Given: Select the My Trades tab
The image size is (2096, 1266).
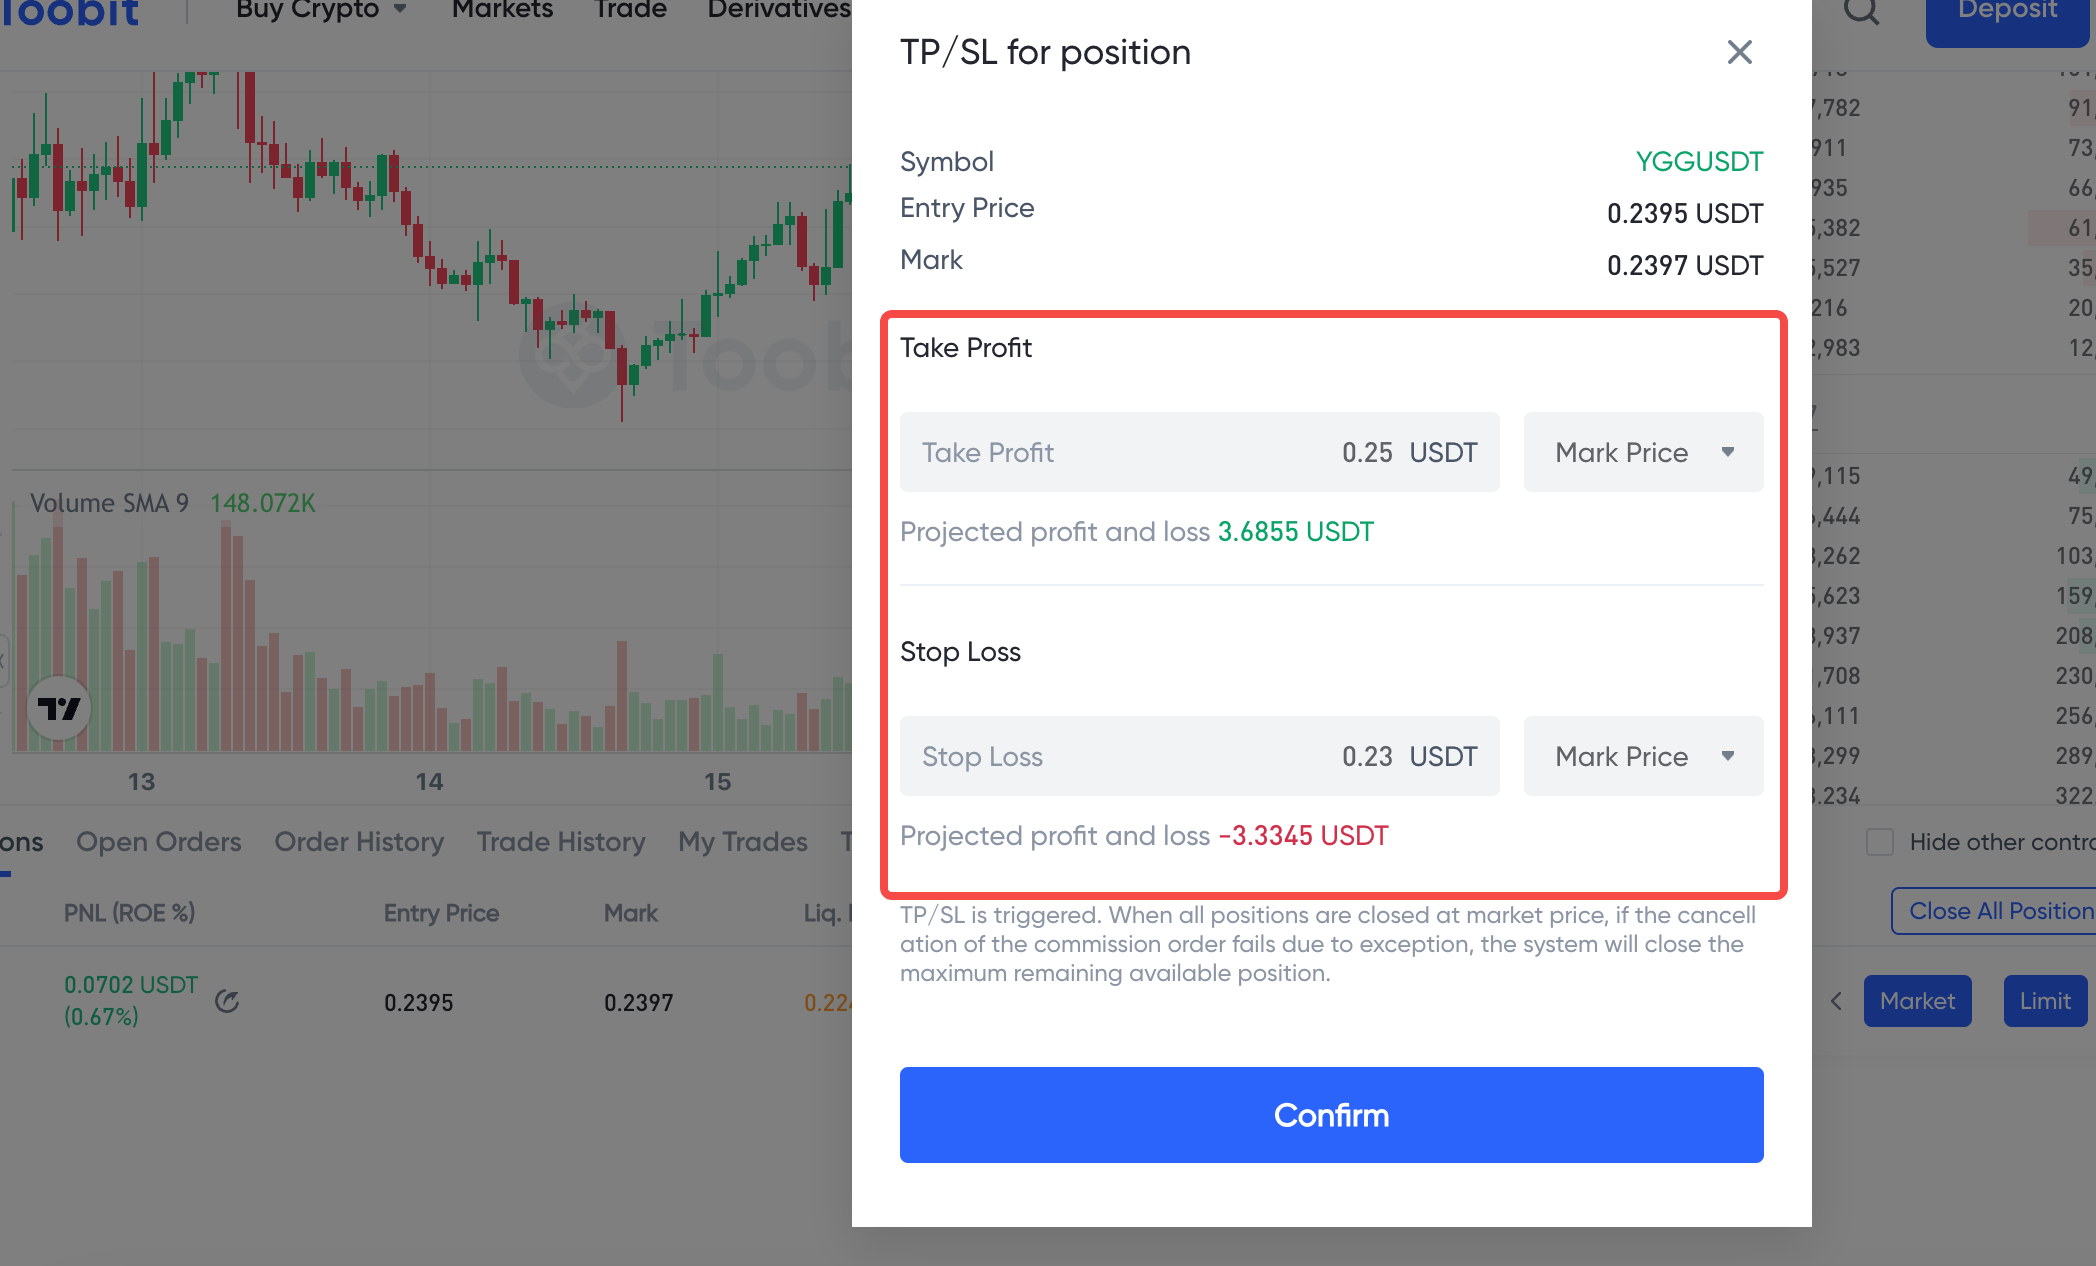Looking at the screenshot, I should click(x=742, y=842).
